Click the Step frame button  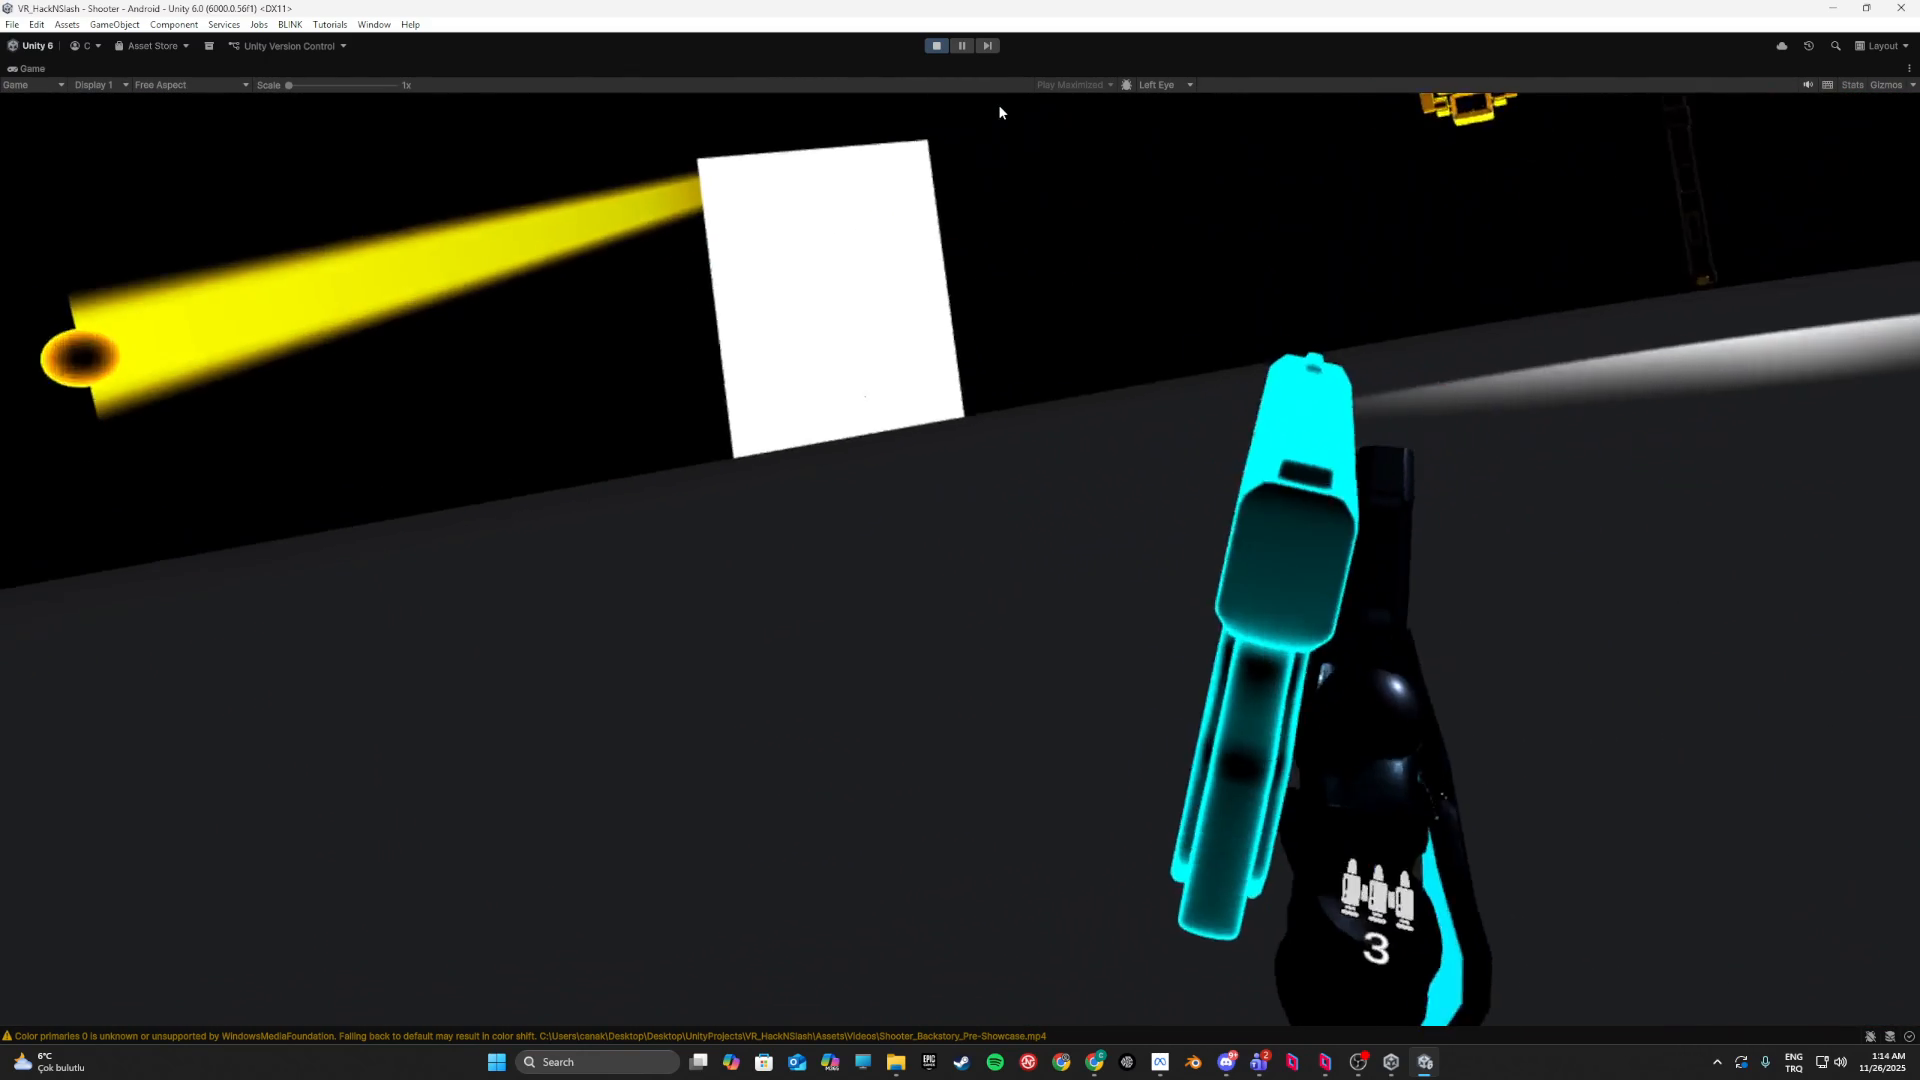pyautogui.click(x=987, y=46)
